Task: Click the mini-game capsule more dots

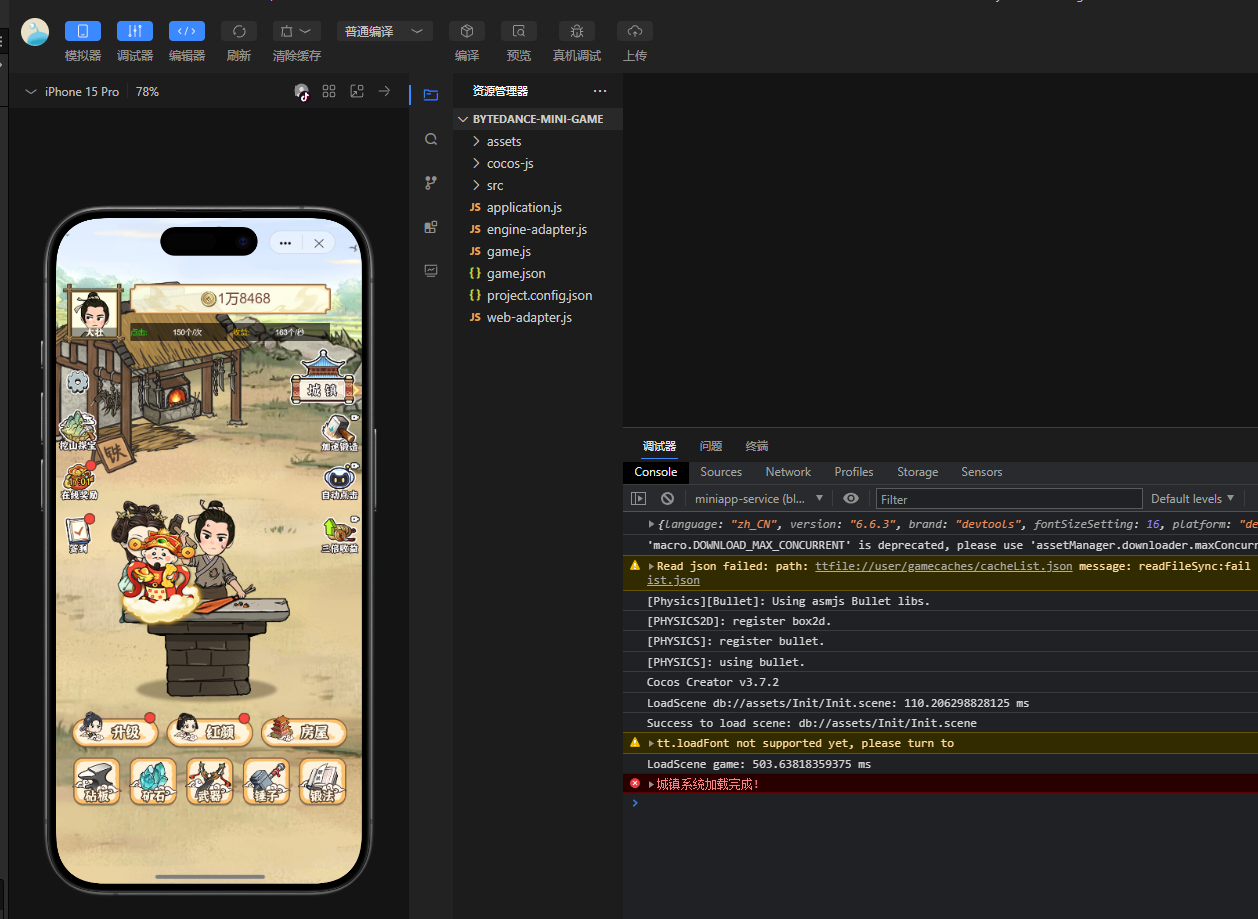Action: [285, 243]
